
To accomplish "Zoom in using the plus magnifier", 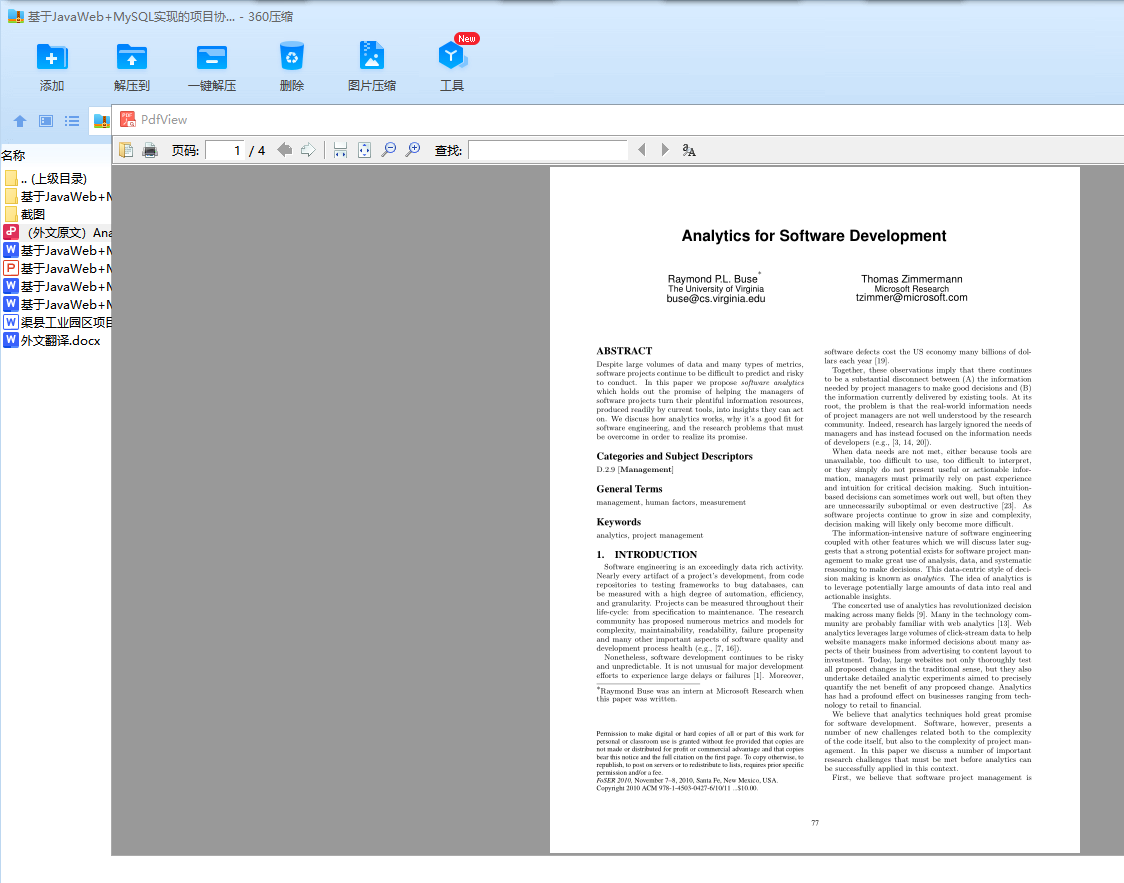I will [413, 150].
